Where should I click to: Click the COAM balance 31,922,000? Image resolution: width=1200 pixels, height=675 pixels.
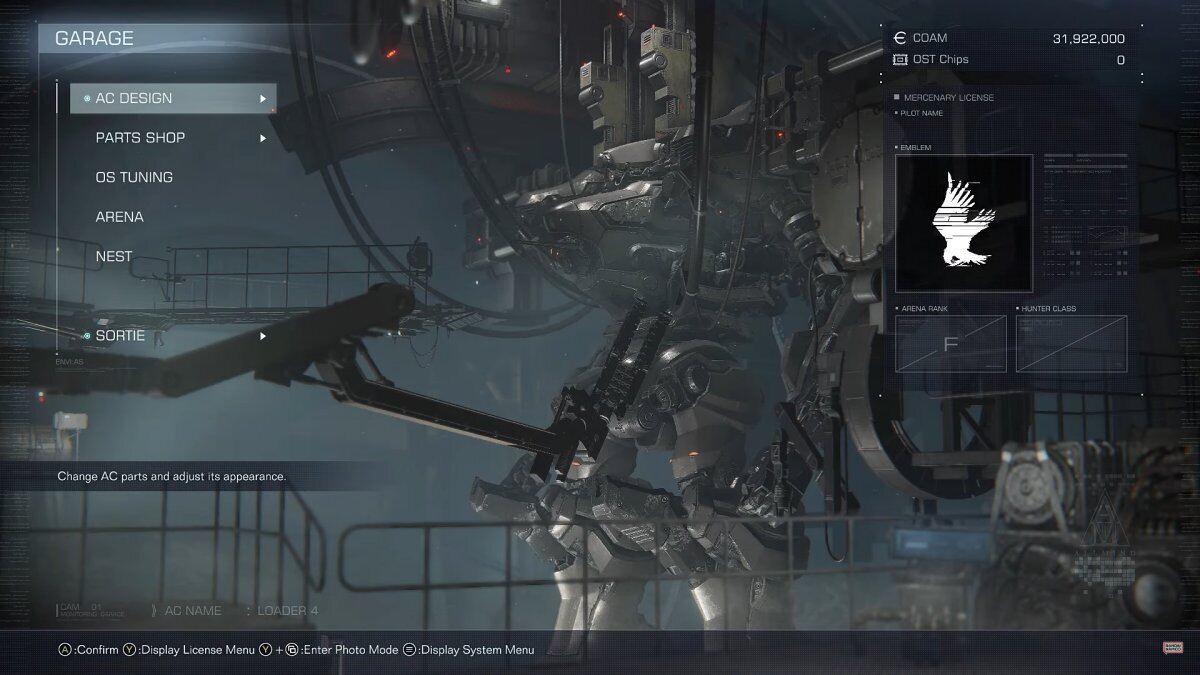point(1088,39)
